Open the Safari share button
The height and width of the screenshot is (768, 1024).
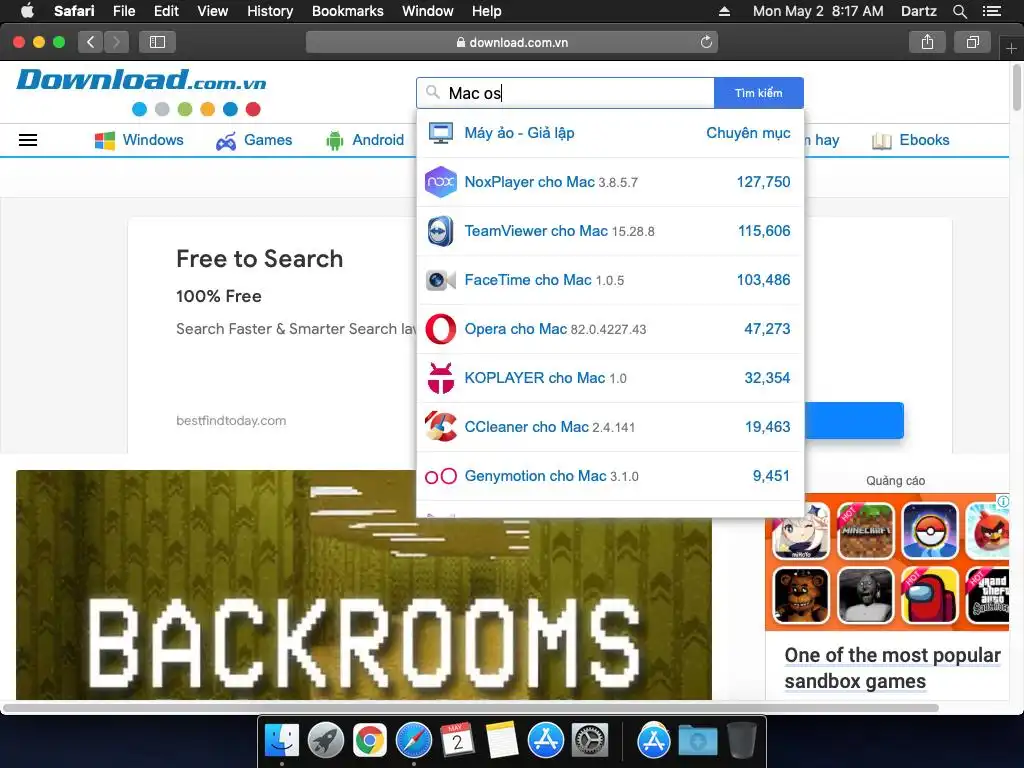(x=927, y=42)
